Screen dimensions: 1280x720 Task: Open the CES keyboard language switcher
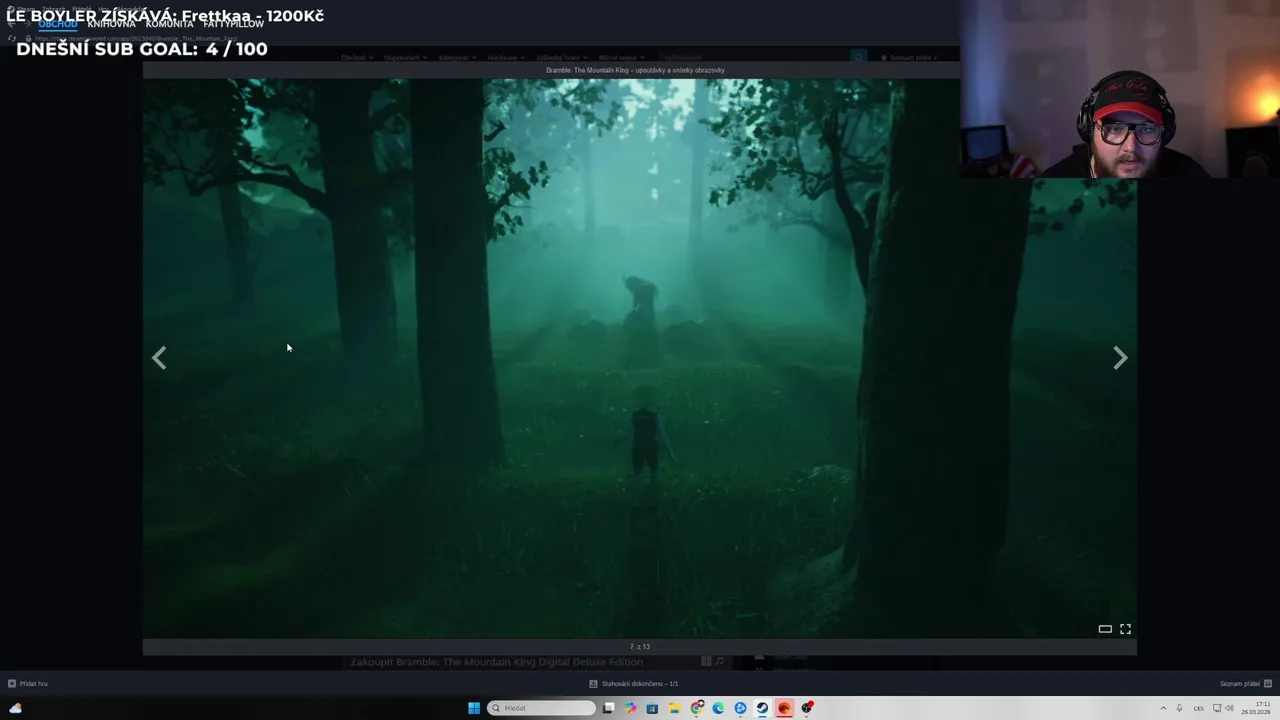(x=1198, y=708)
